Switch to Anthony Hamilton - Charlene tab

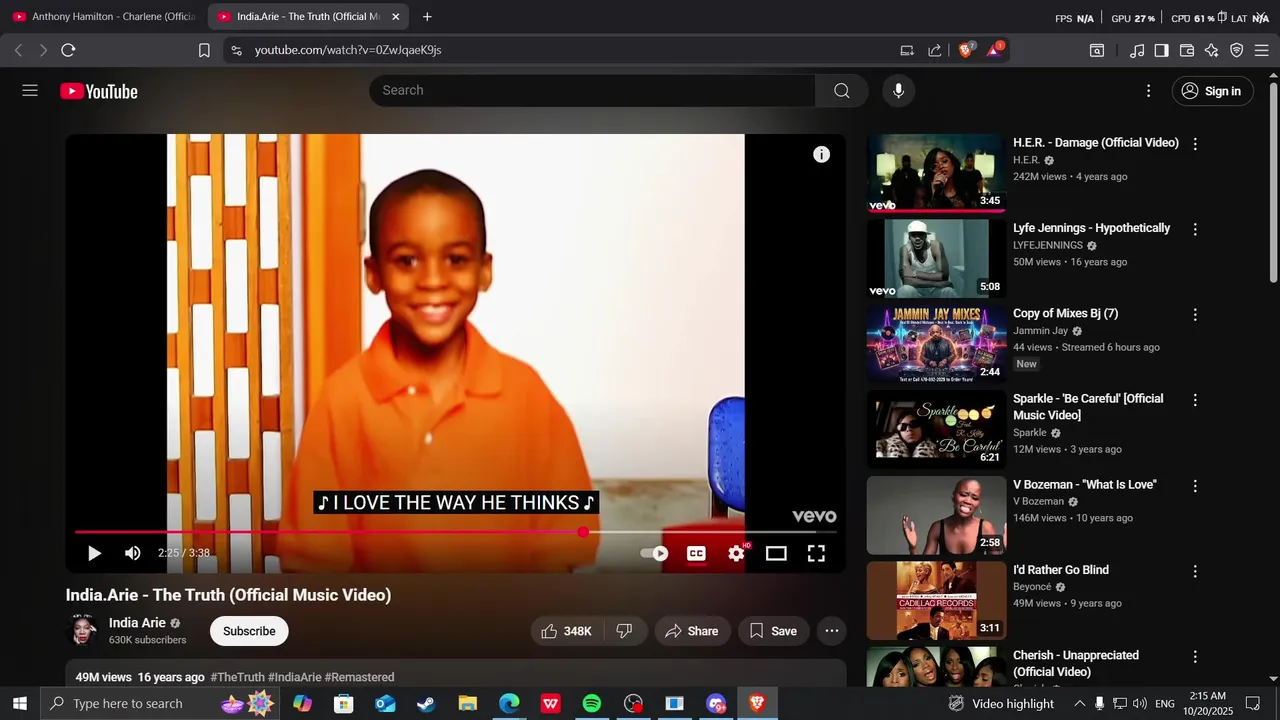pos(104,17)
